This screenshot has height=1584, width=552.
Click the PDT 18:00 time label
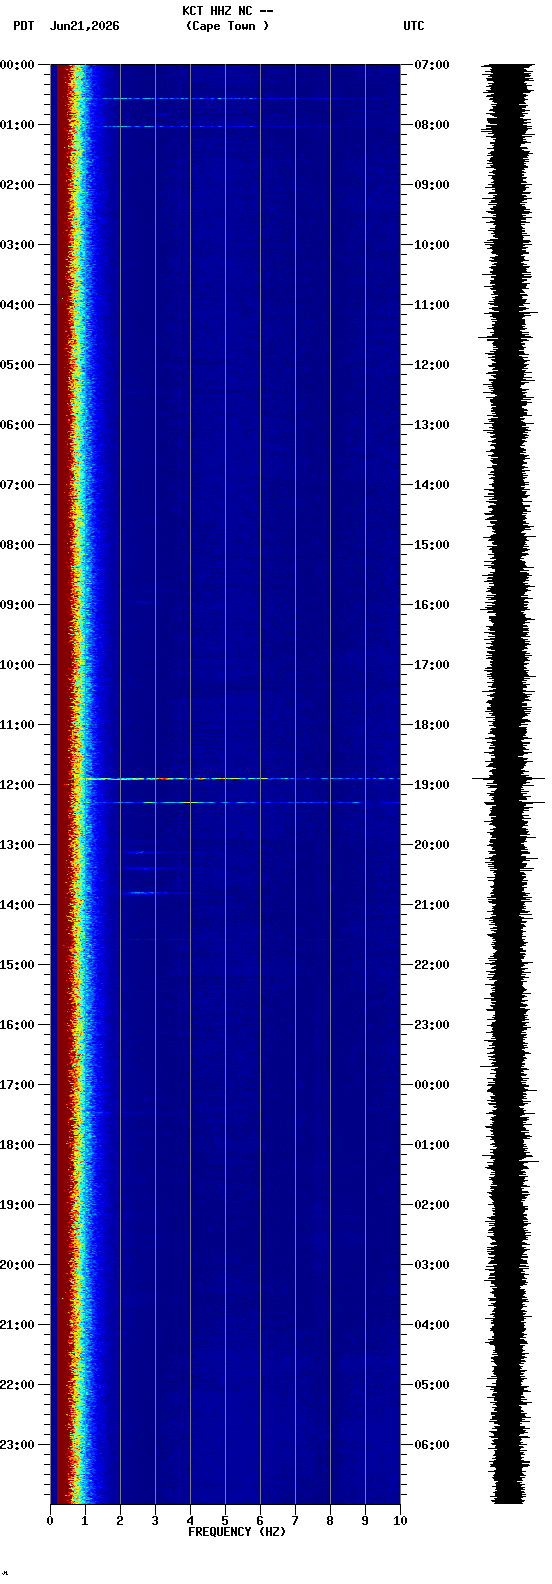(17, 1145)
